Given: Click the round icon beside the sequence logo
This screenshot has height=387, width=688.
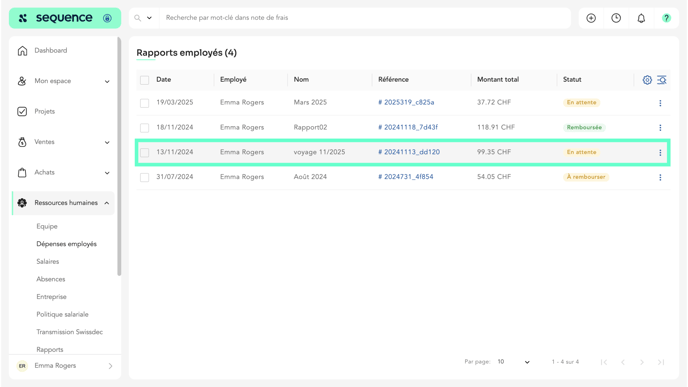Looking at the screenshot, I should [107, 18].
